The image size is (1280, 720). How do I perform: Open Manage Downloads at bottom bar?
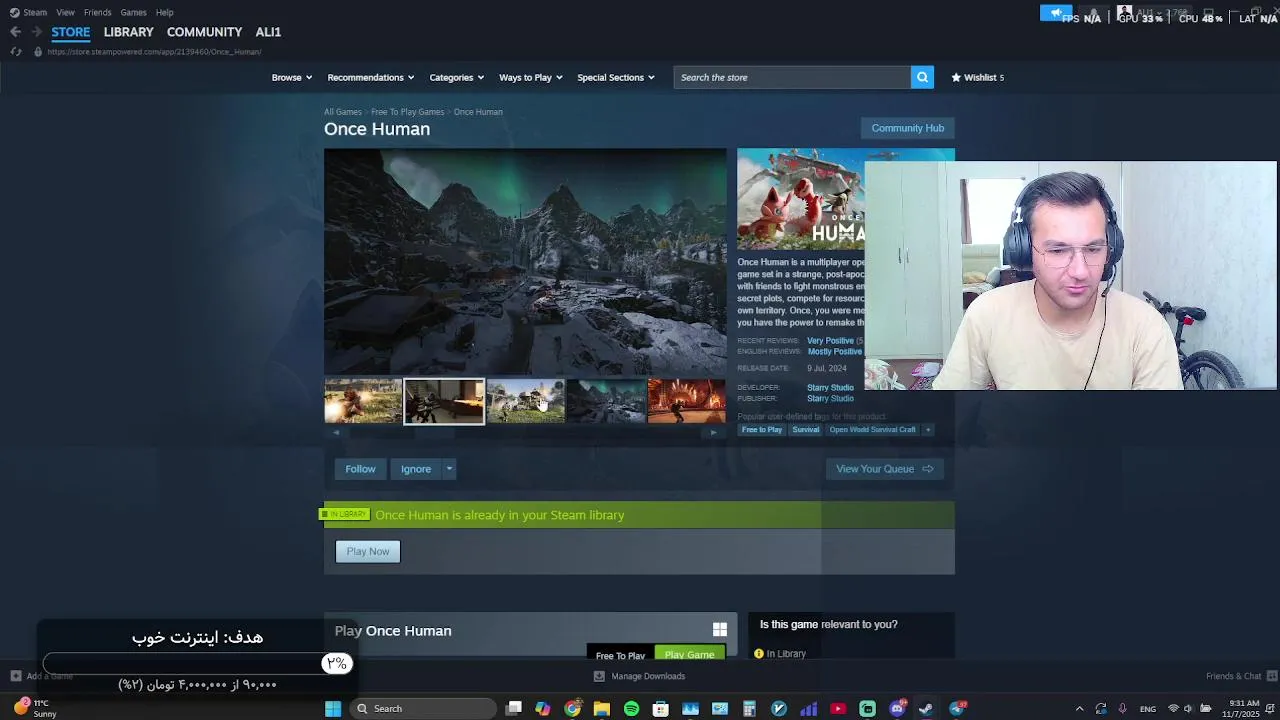point(639,676)
